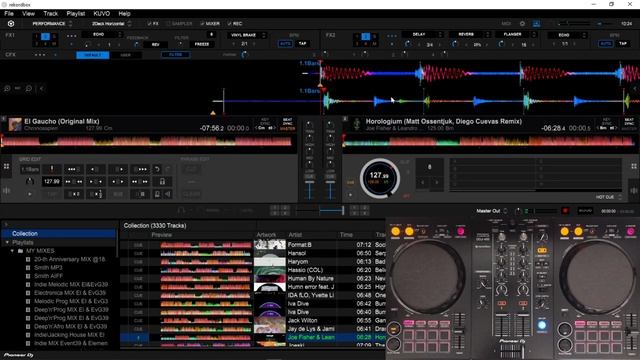
Task: Select the CFX DEFAULT bank
Action: [x=93, y=55]
